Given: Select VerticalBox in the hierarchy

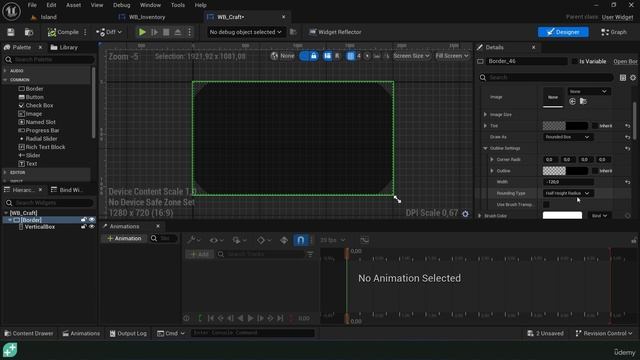Looking at the screenshot, I should coord(40,227).
